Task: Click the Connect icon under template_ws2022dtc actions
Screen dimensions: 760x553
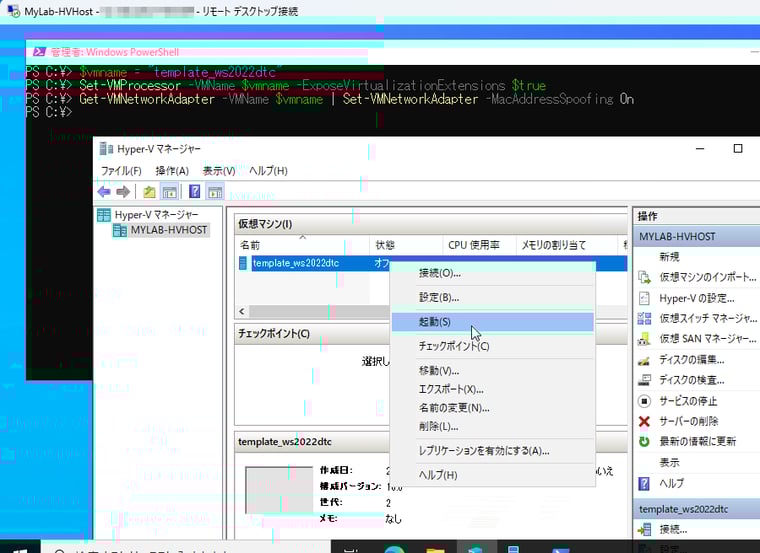Action: click(x=644, y=529)
